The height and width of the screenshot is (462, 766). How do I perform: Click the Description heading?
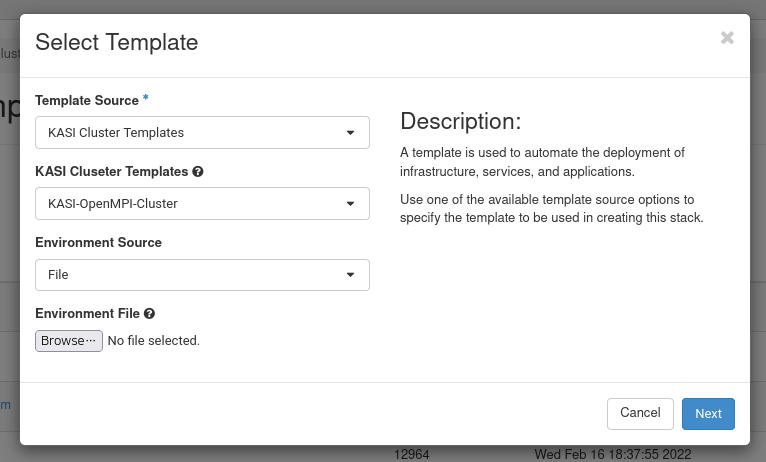point(461,122)
